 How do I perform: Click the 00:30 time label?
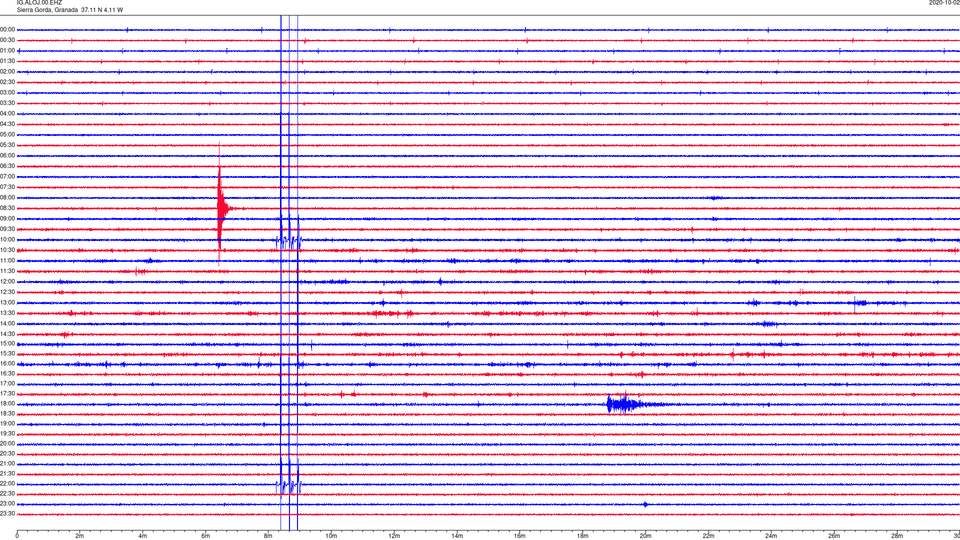pyautogui.click(x=7, y=40)
